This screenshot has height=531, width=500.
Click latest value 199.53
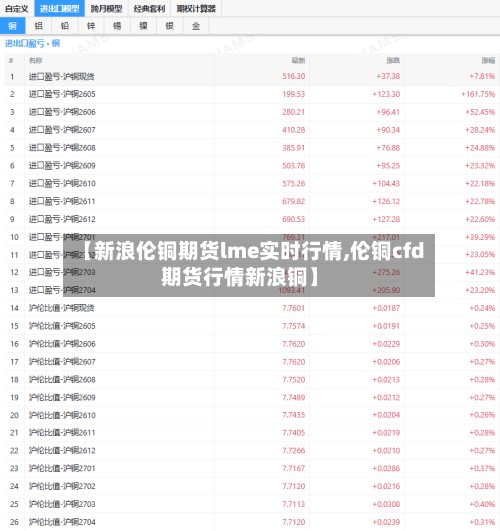click(x=294, y=94)
